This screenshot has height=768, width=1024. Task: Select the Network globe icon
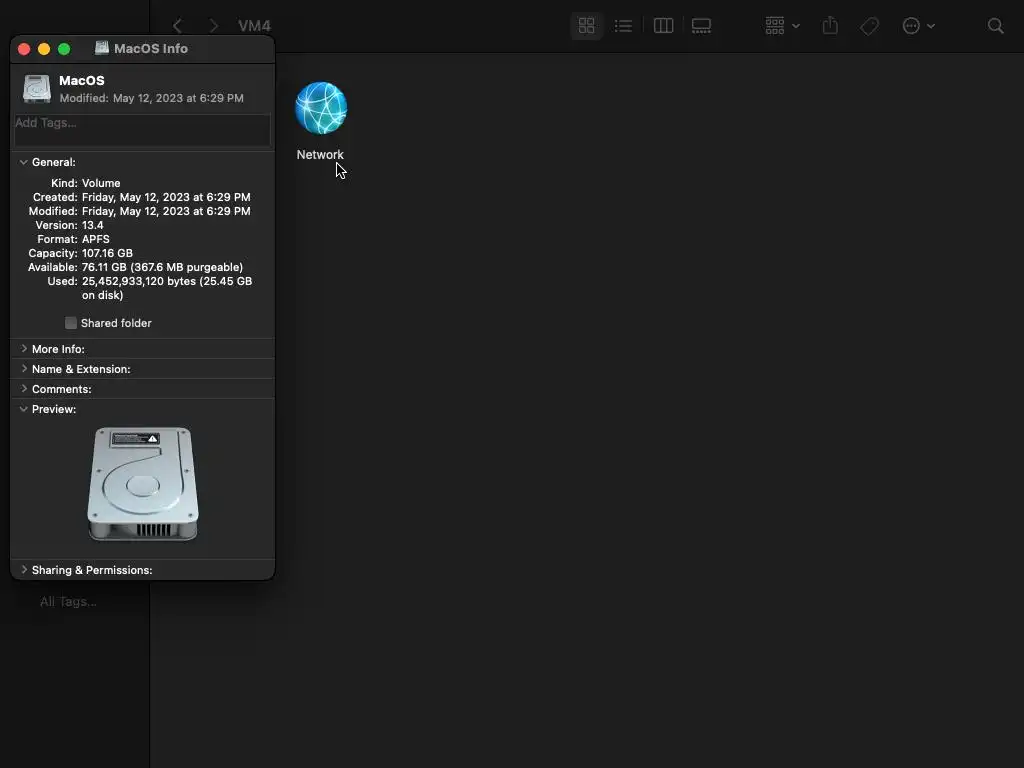(x=321, y=108)
